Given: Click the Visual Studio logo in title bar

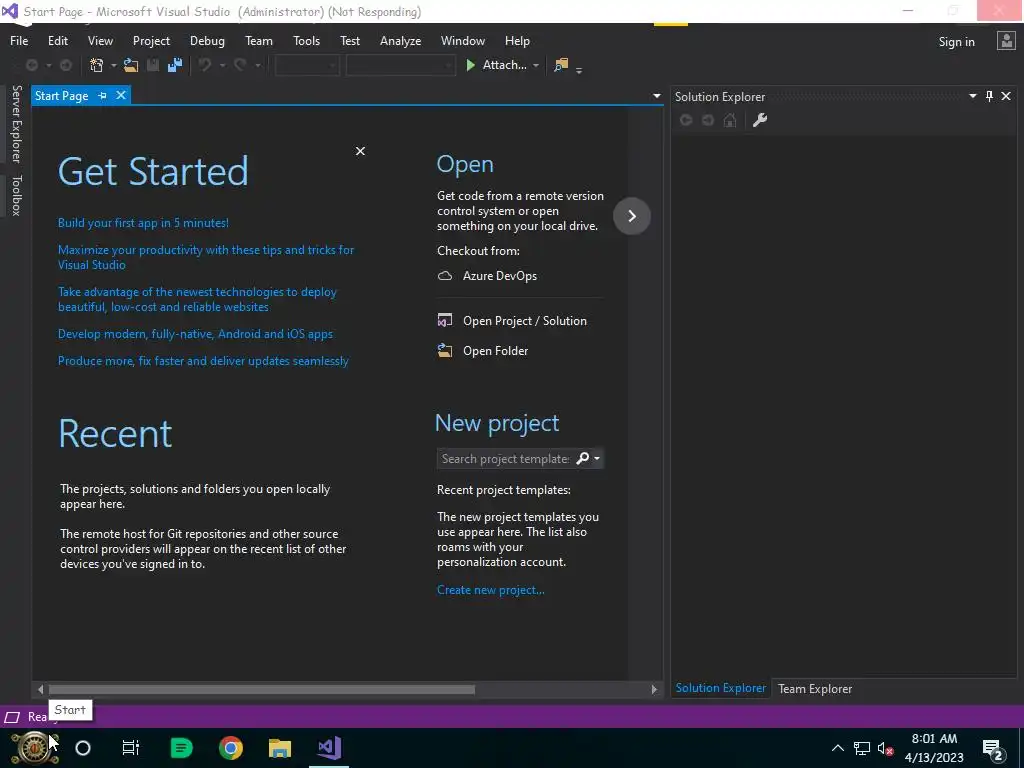Looking at the screenshot, I should [10, 11].
